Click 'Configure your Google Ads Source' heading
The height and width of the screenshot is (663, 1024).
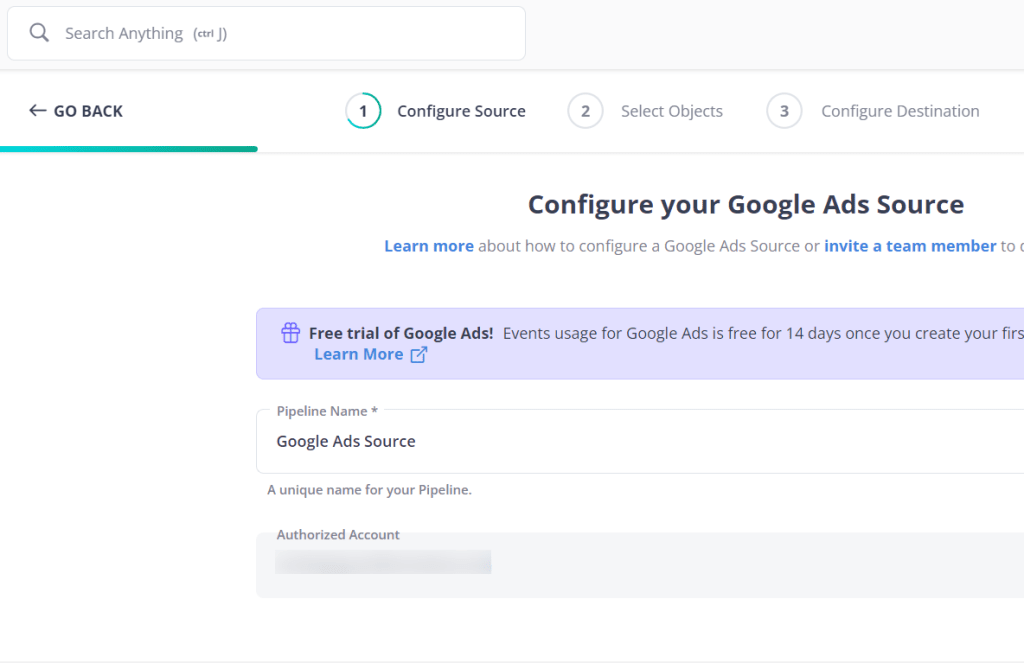pyautogui.click(x=746, y=204)
